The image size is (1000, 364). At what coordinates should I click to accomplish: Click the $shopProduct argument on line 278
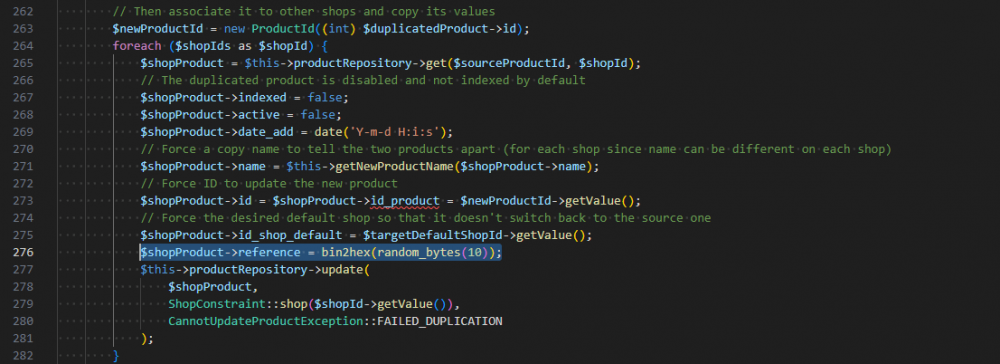[210, 287]
